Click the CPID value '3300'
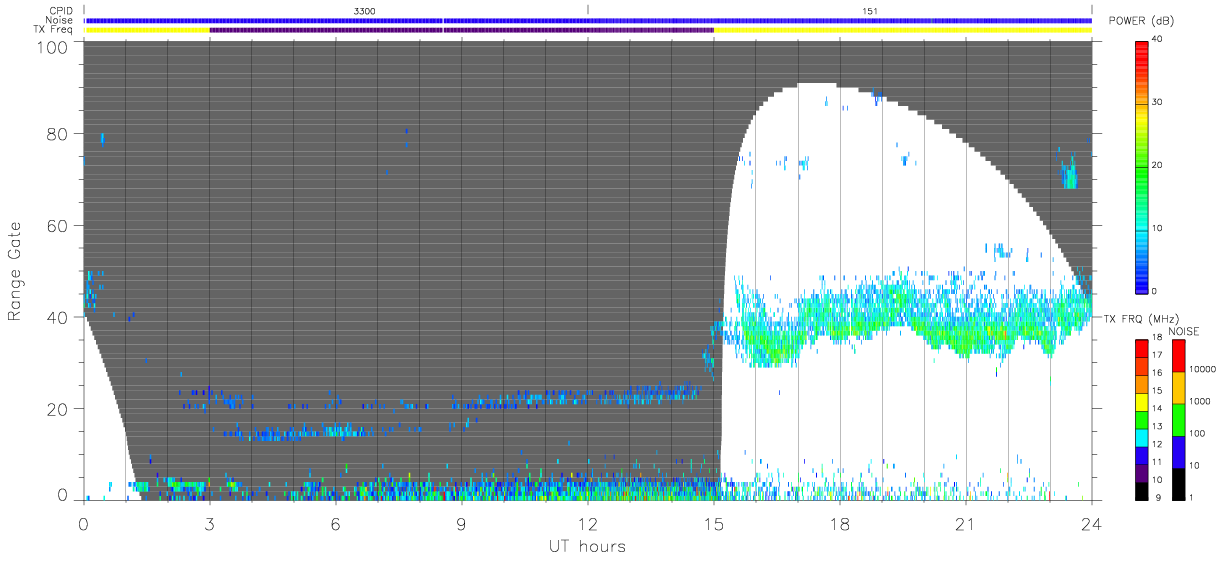 click(x=366, y=10)
